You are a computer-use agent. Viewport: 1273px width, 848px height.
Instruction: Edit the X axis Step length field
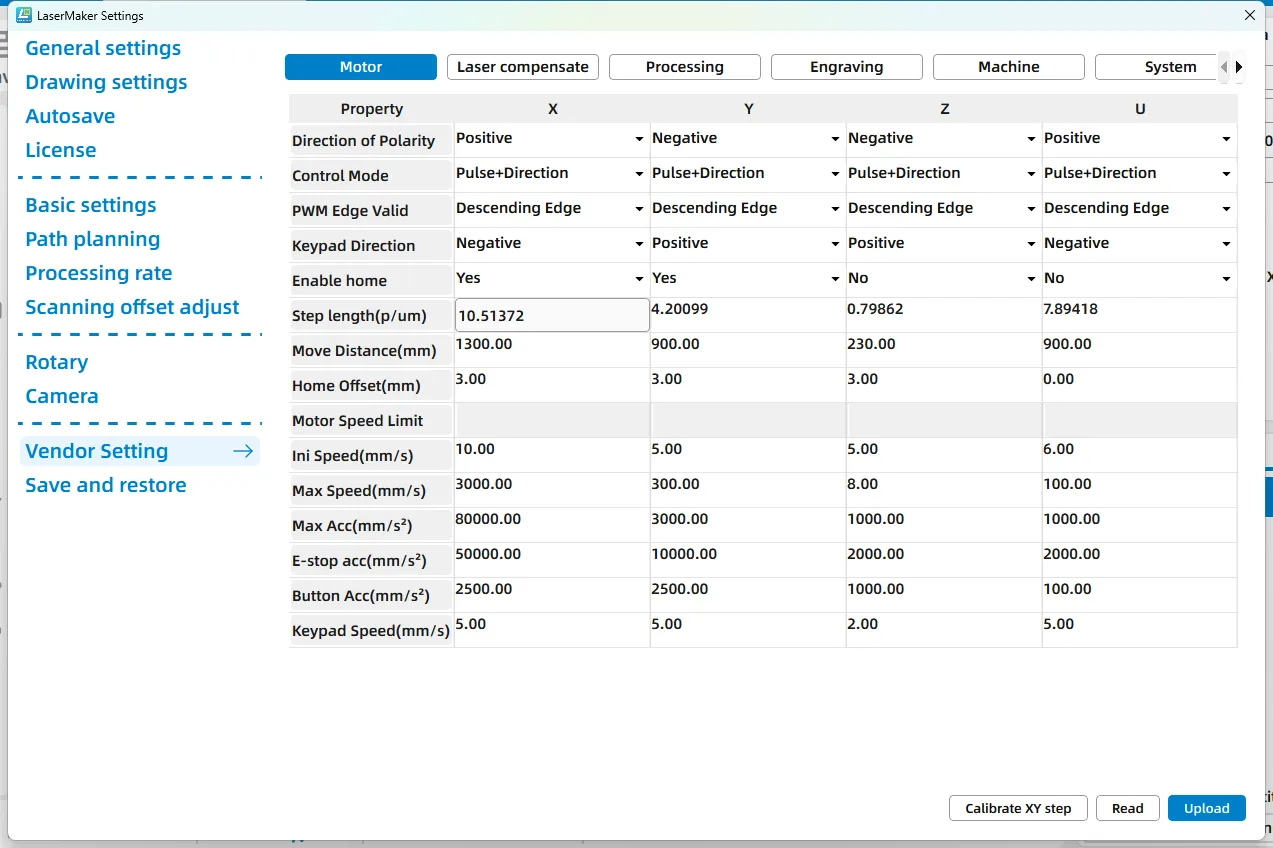[551, 315]
